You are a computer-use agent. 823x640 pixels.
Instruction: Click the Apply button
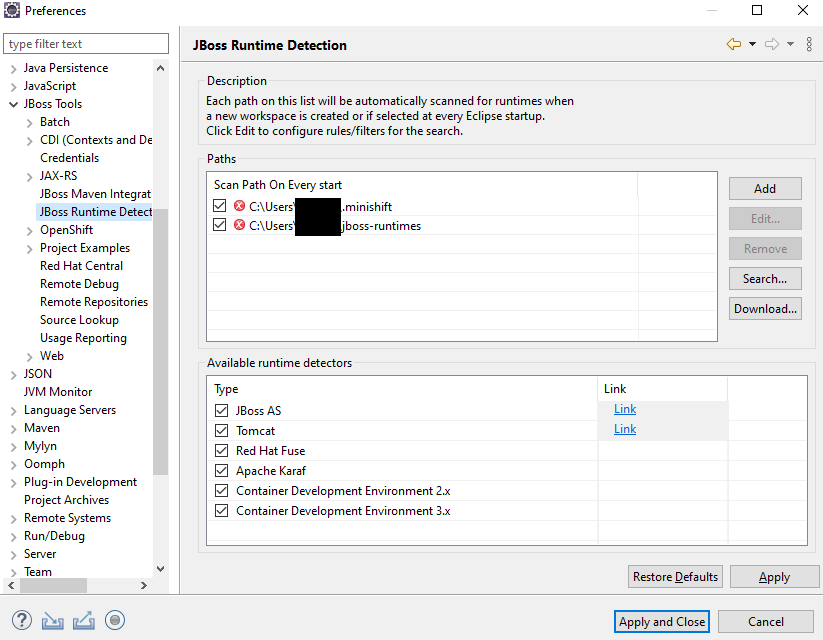click(774, 576)
